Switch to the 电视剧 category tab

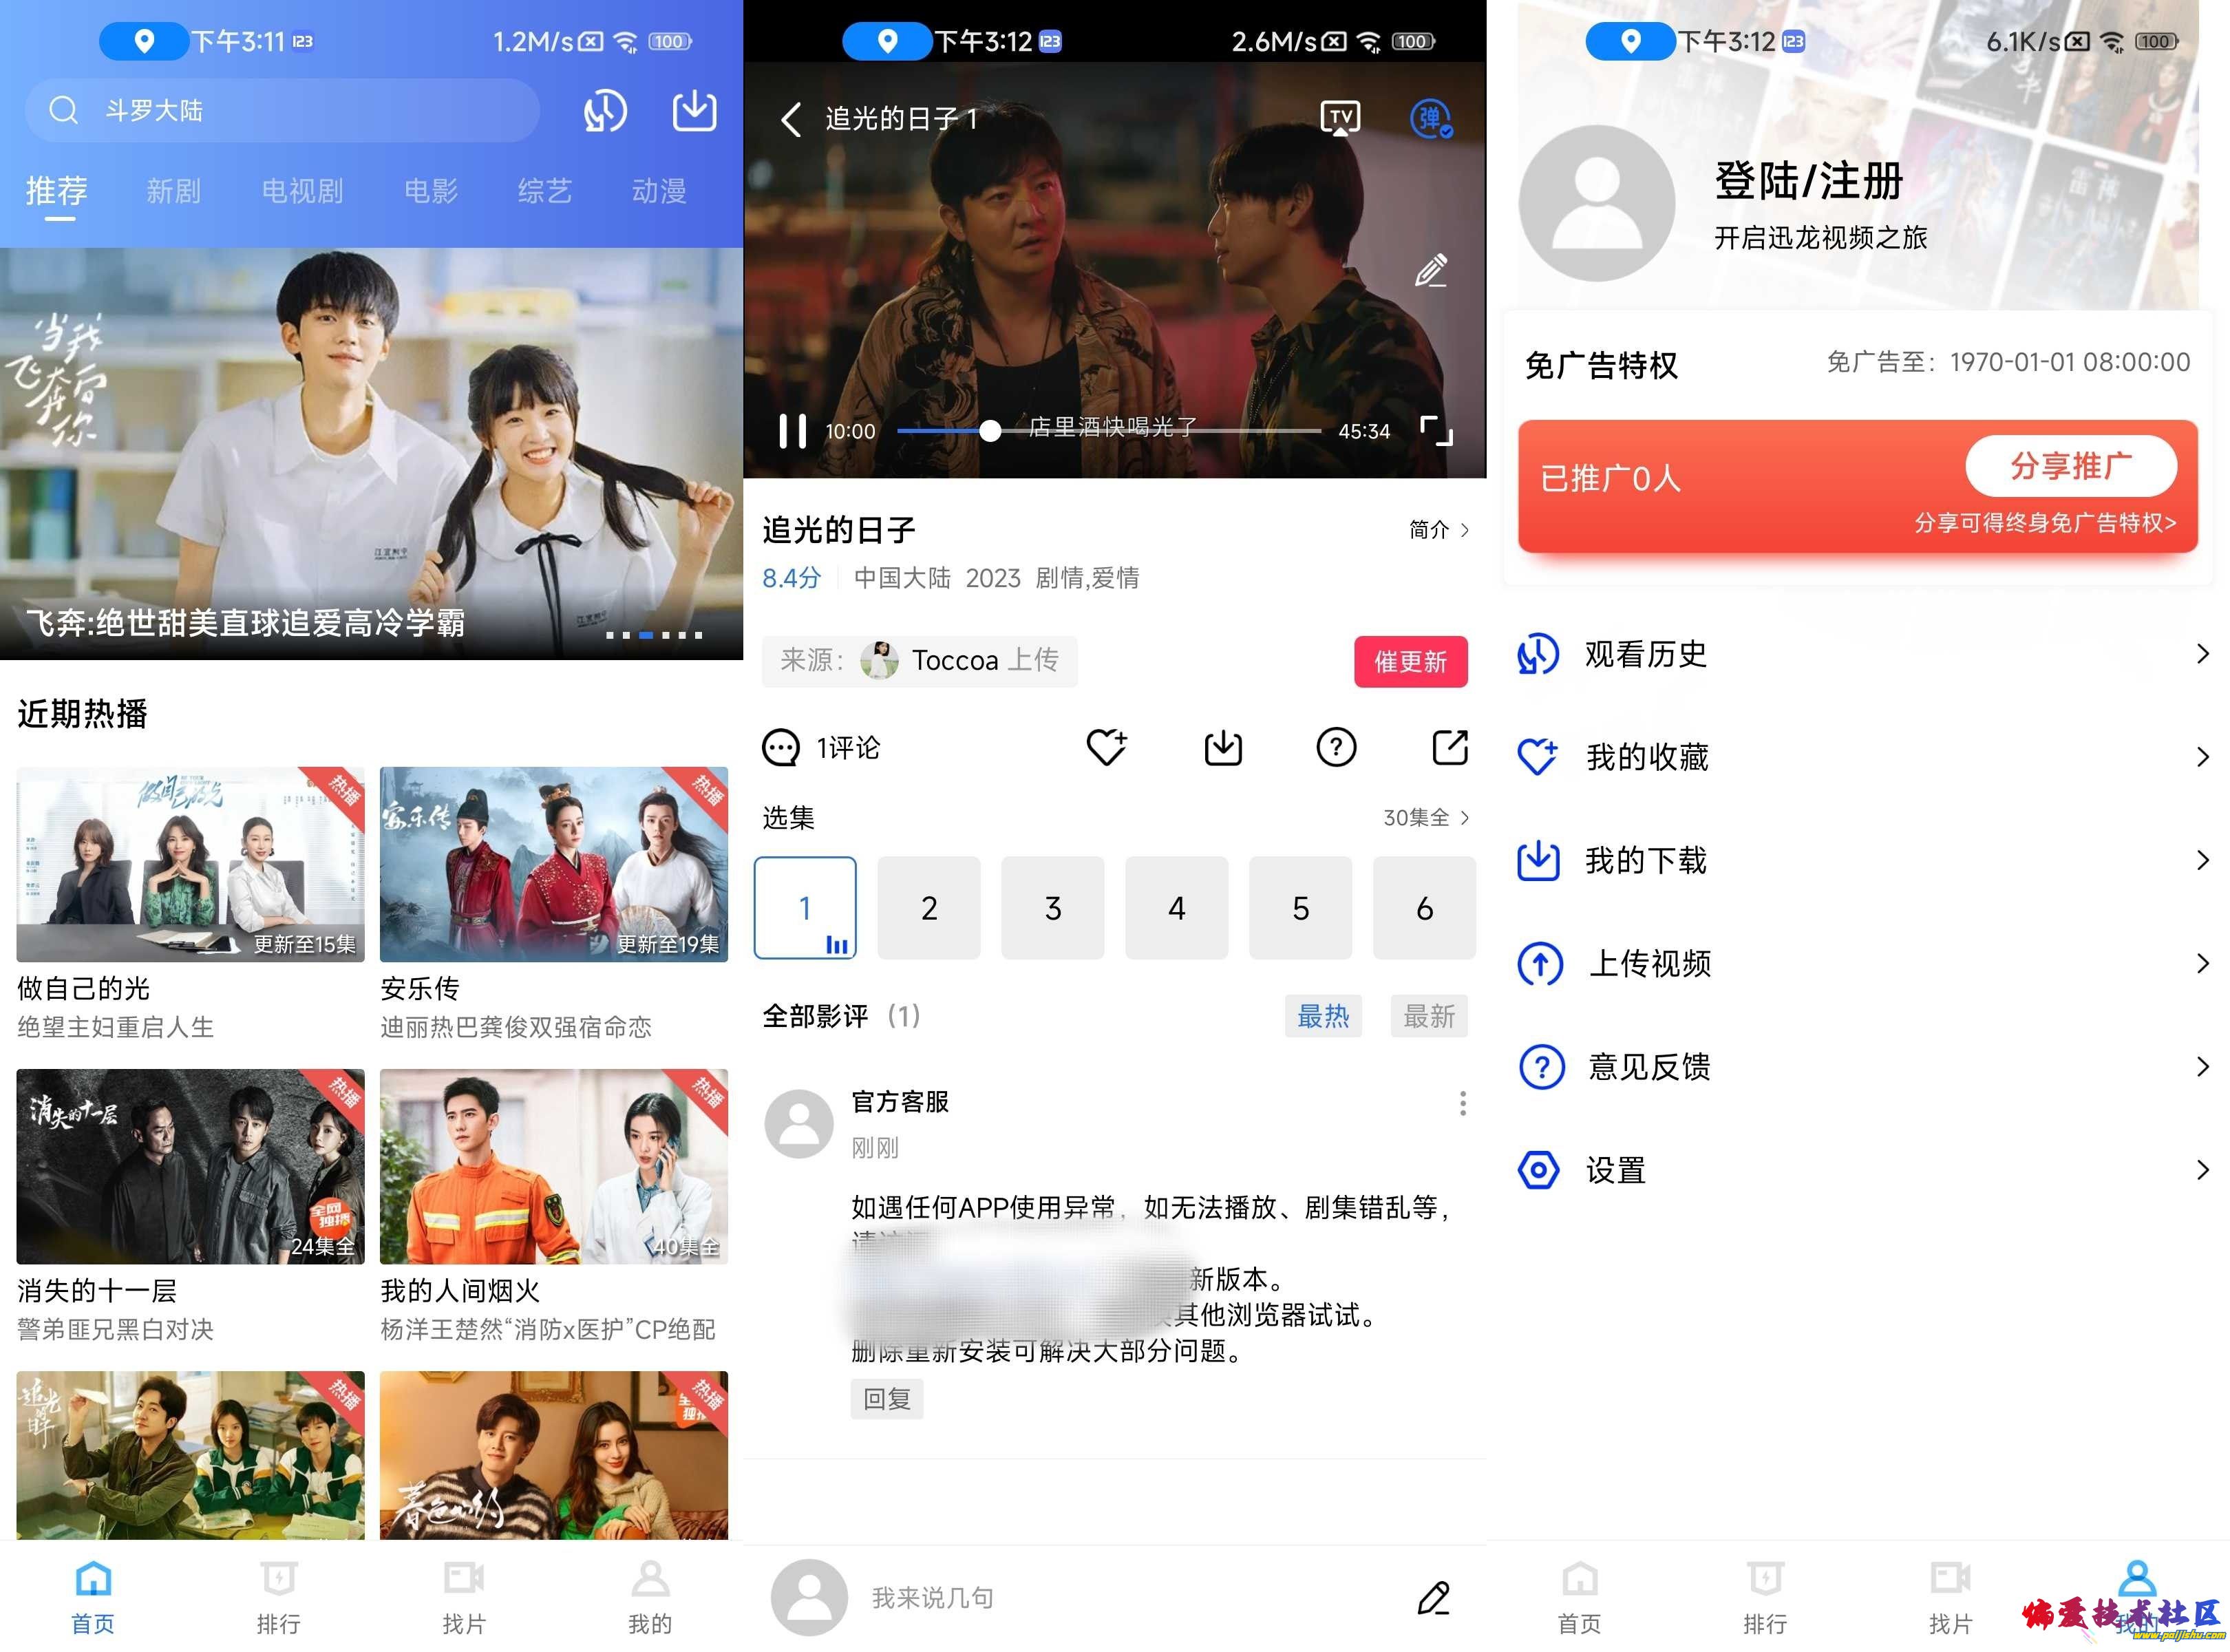[302, 191]
